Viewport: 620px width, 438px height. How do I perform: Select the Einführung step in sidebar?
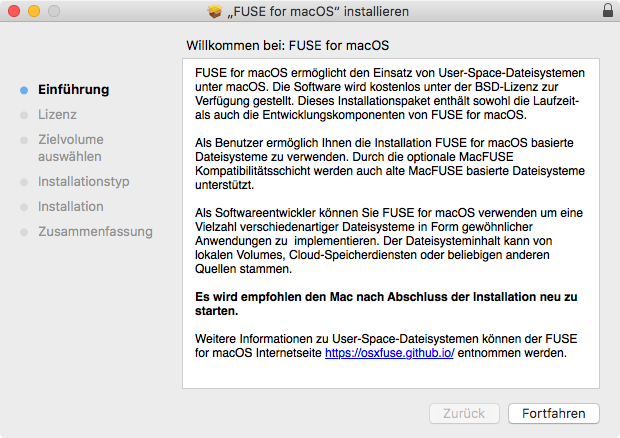(x=74, y=90)
